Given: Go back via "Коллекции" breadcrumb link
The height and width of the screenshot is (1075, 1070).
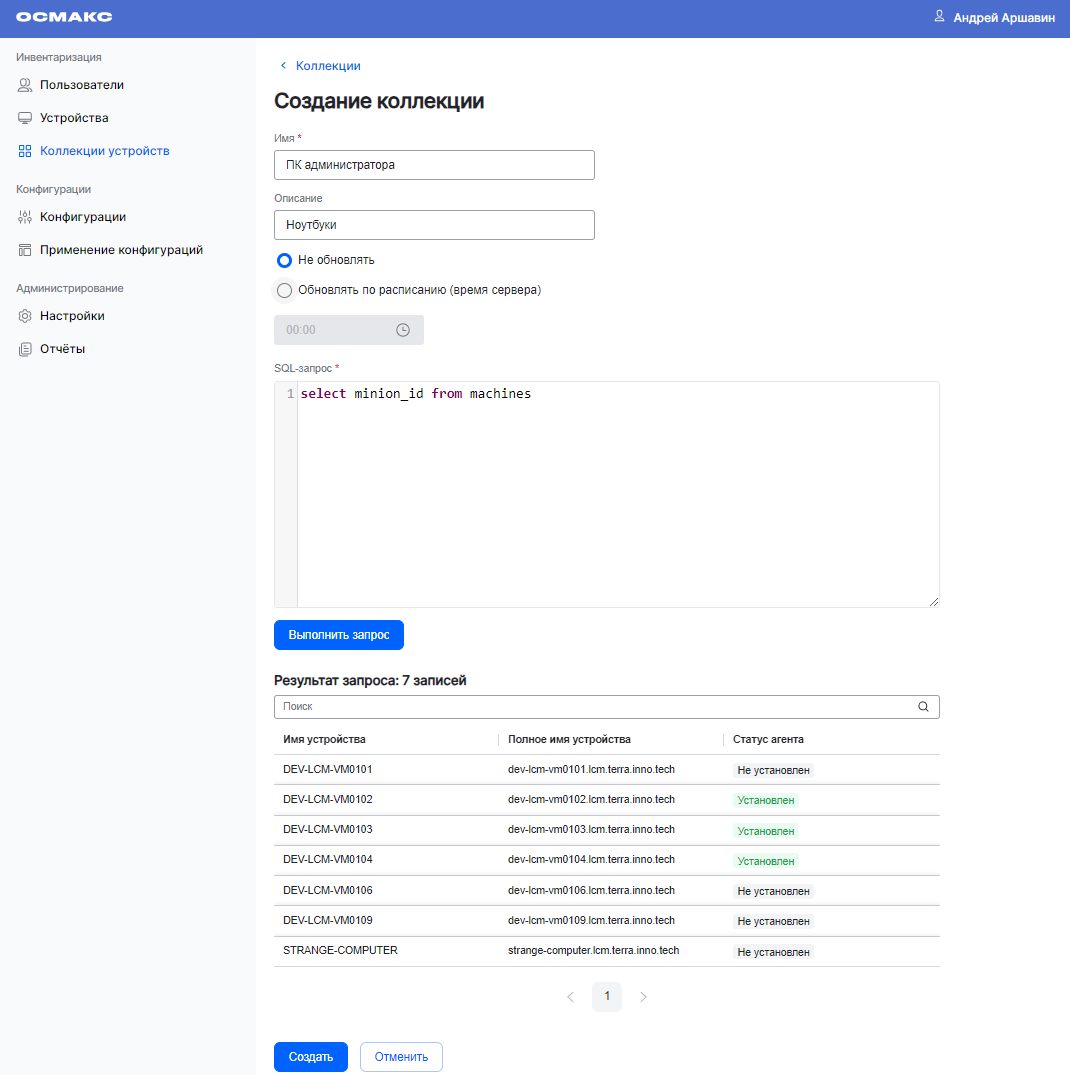Looking at the screenshot, I should 327,66.
